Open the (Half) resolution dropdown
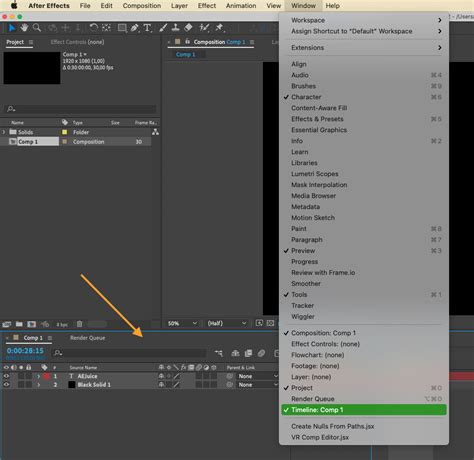The height and width of the screenshot is (460, 474). click(227, 323)
